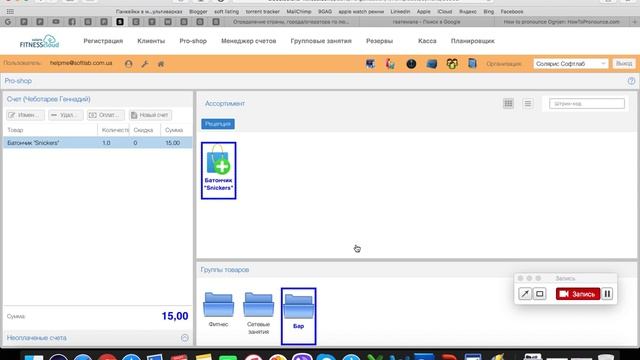Switch to the гватемала Google search tab
This screenshot has height=360, width=640.
tap(427, 22)
